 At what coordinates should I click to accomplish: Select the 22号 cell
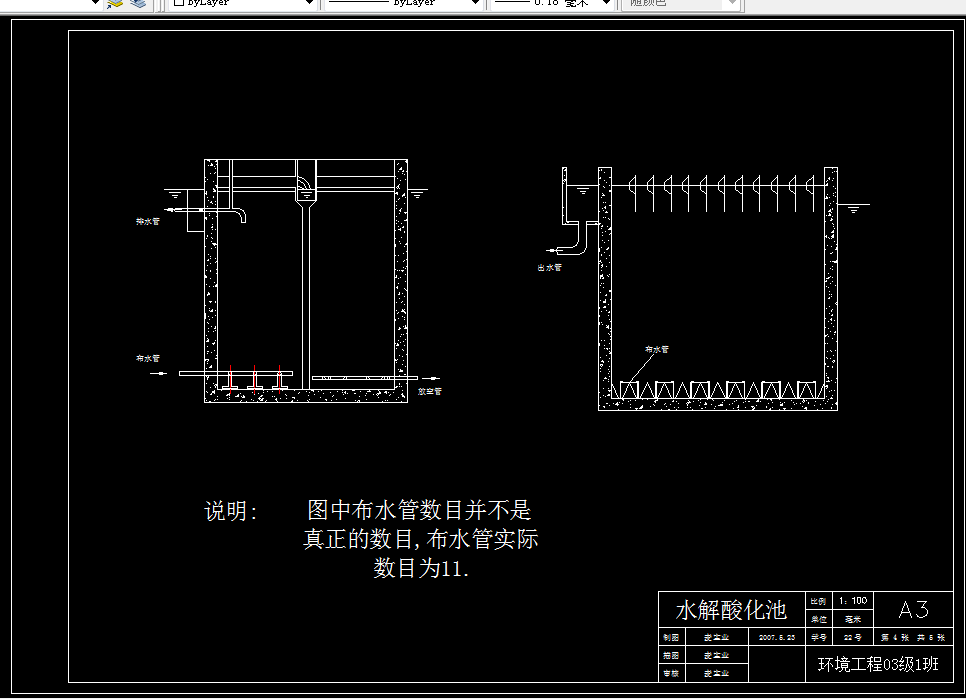click(853, 637)
